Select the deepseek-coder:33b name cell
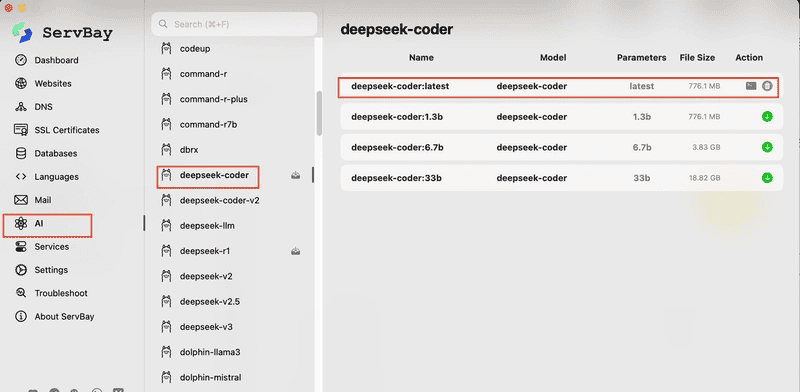This screenshot has height=392, width=800. (x=396, y=178)
